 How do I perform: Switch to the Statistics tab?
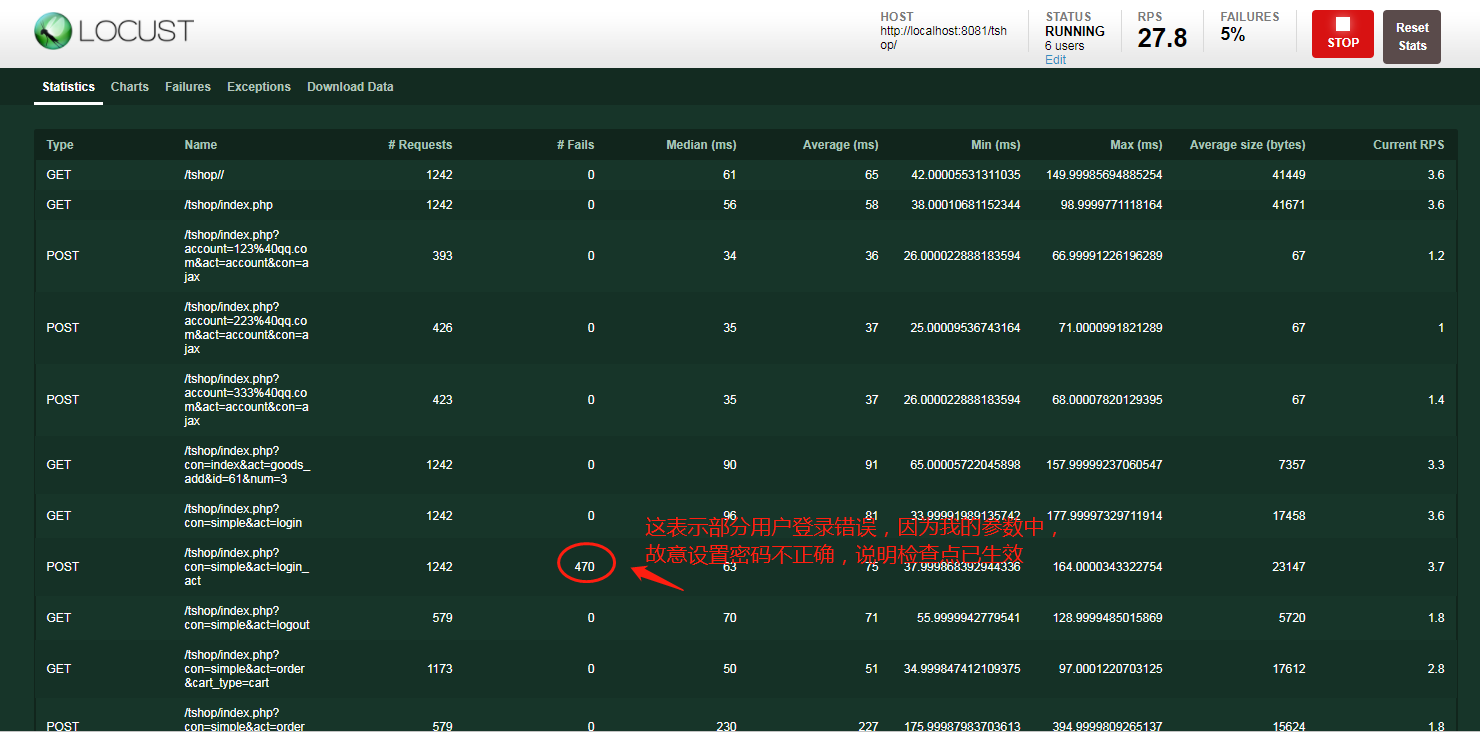tap(69, 87)
